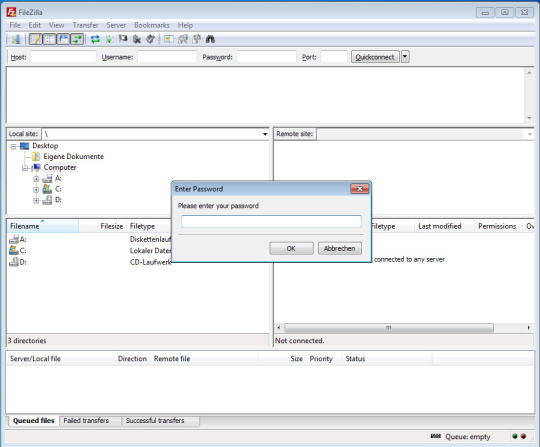The image size is (540, 447).
Task: Click the FileZilla logo in title bar
Action: (x=11, y=12)
